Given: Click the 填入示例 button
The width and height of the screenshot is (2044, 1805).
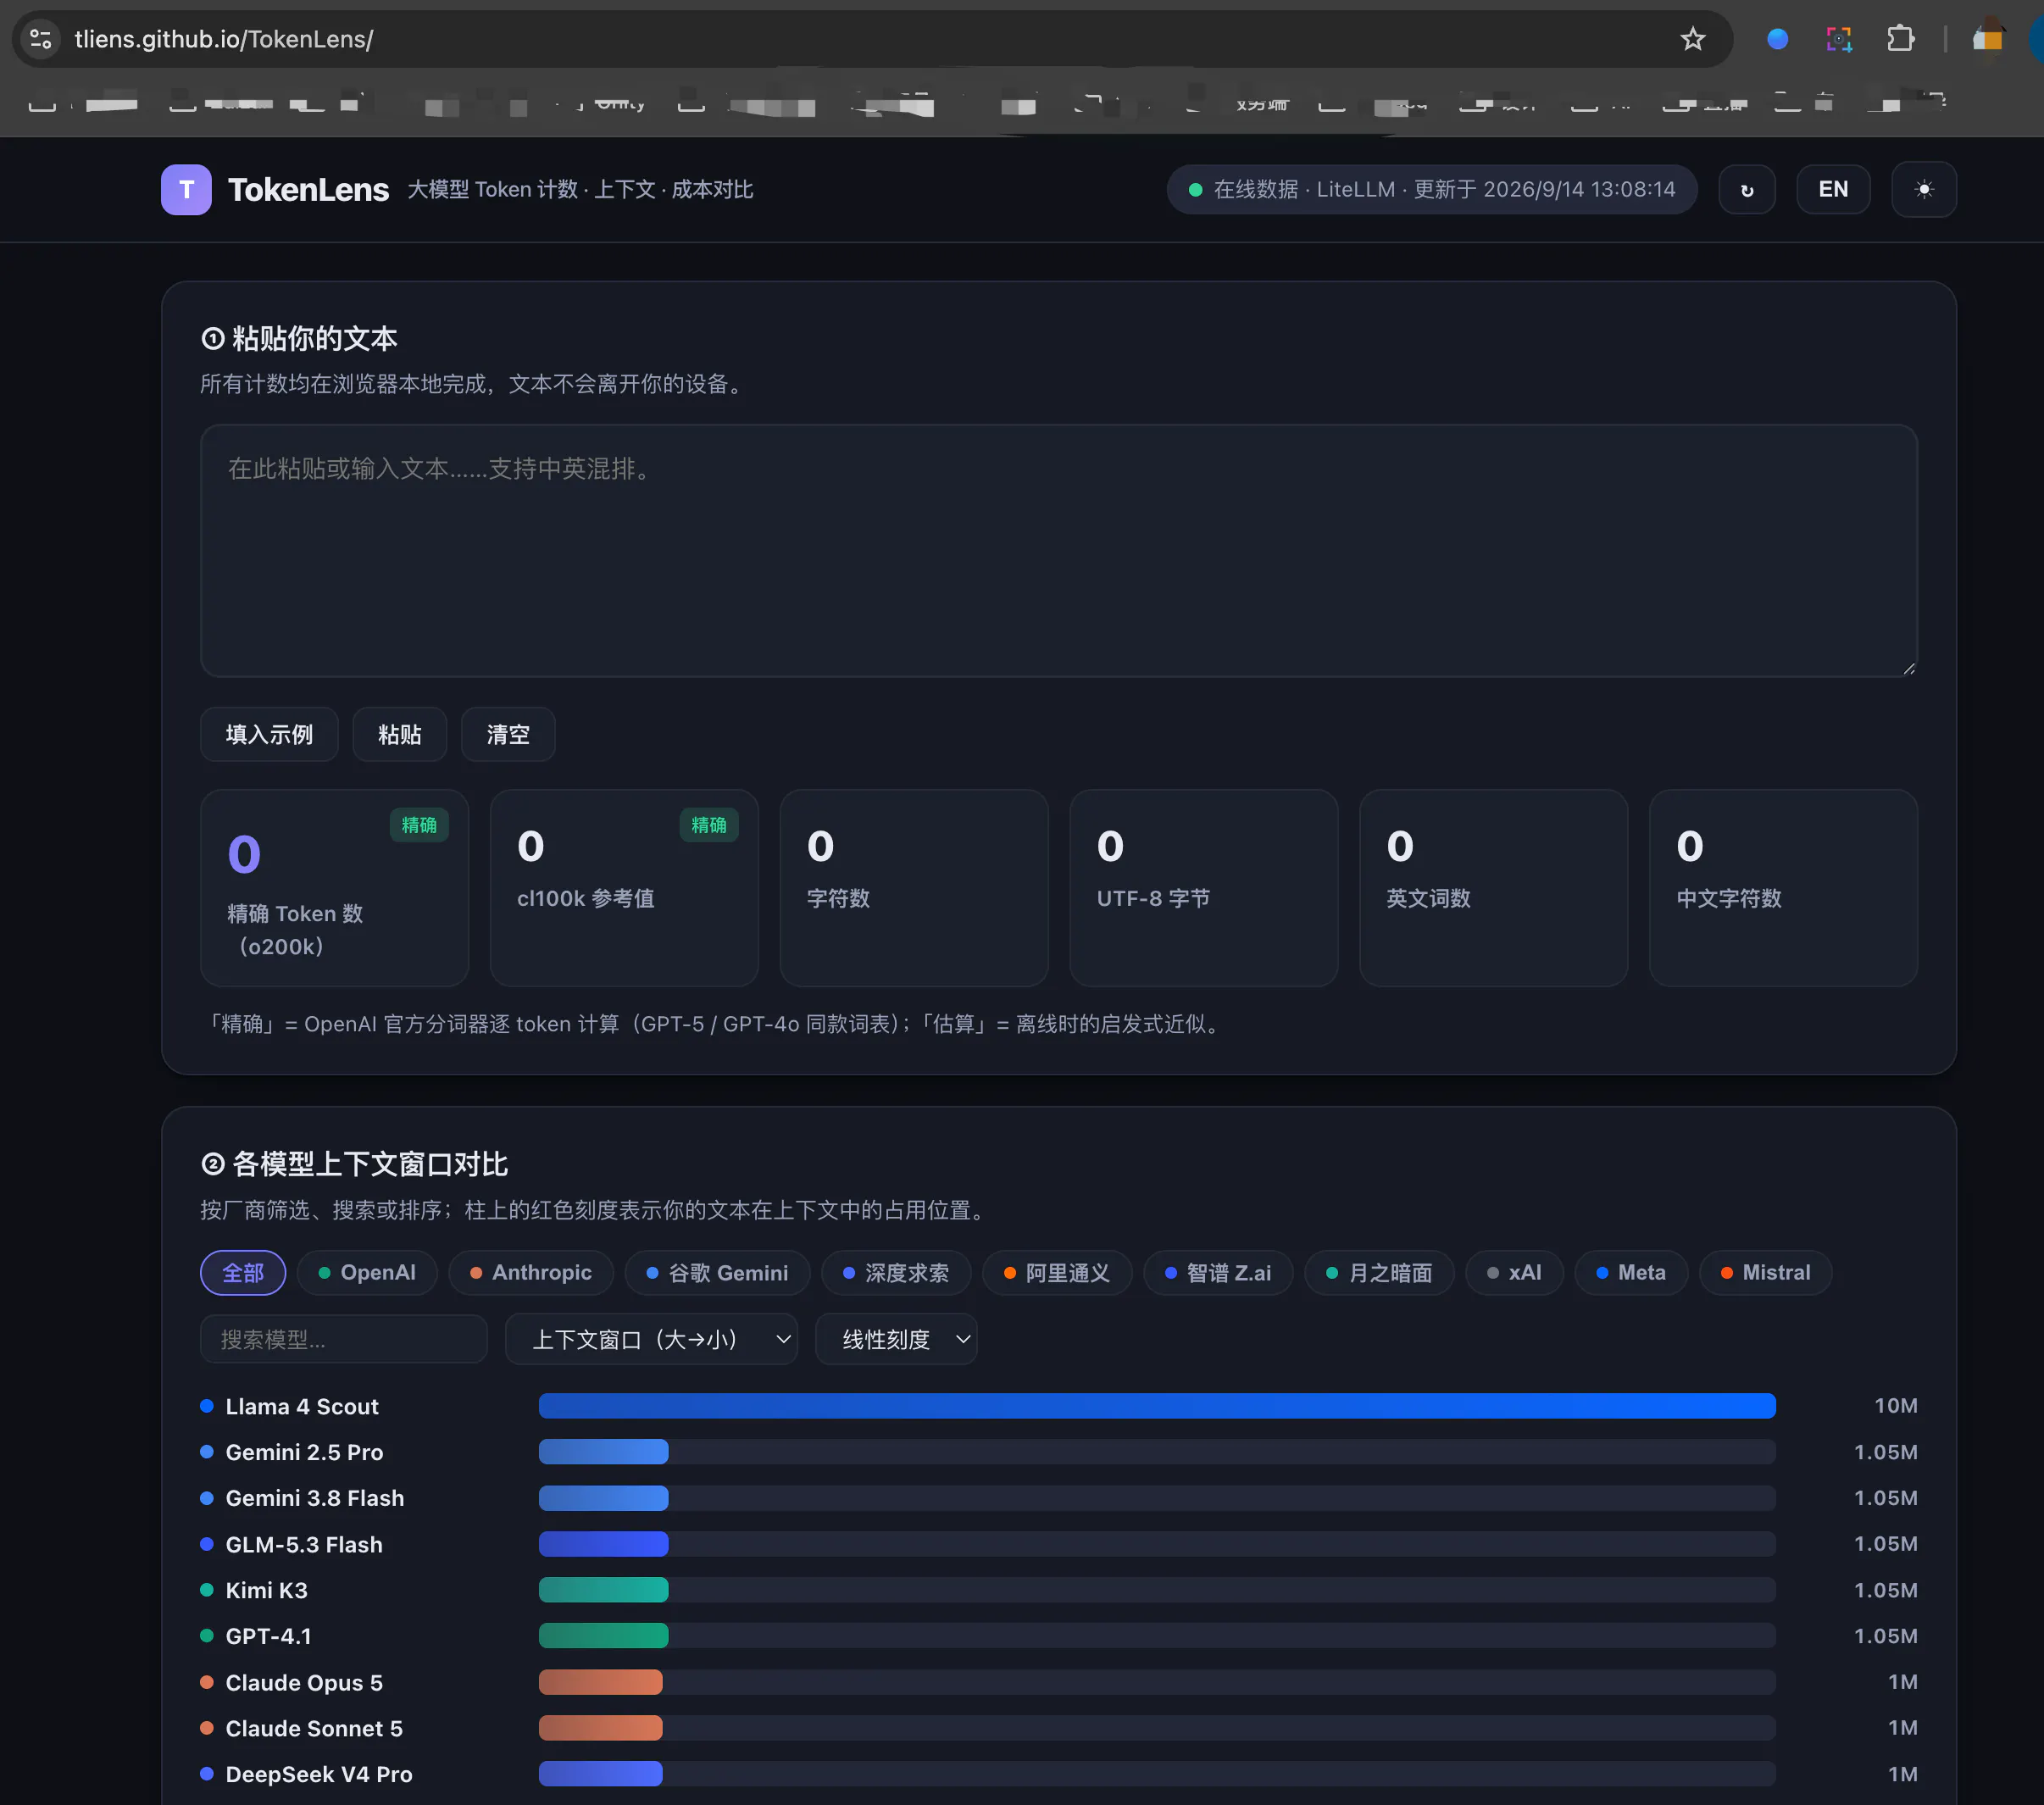Looking at the screenshot, I should (x=269, y=735).
